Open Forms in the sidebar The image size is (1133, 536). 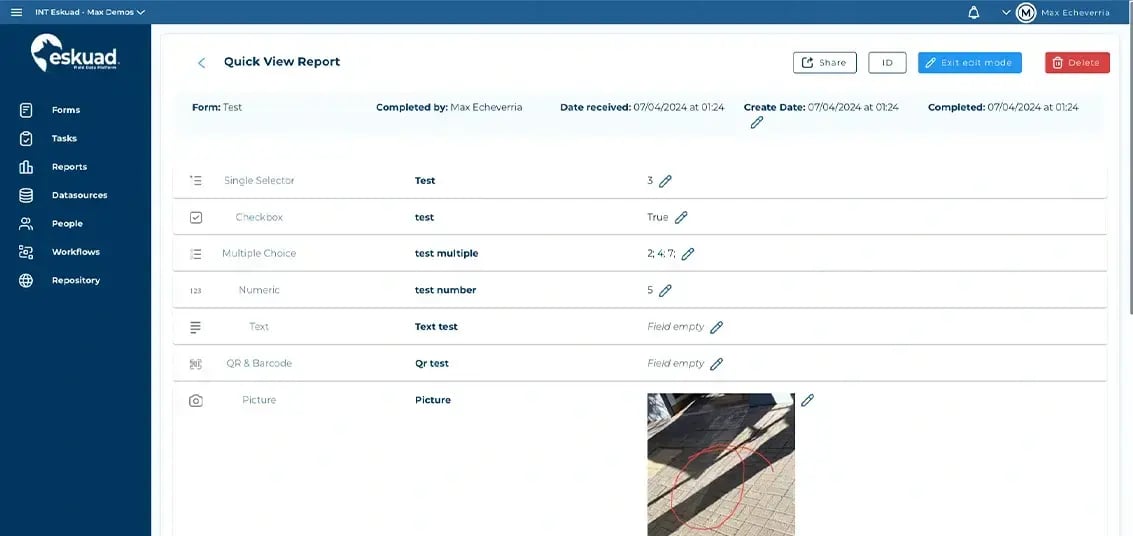pyautogui.click(x=66, y=110)
